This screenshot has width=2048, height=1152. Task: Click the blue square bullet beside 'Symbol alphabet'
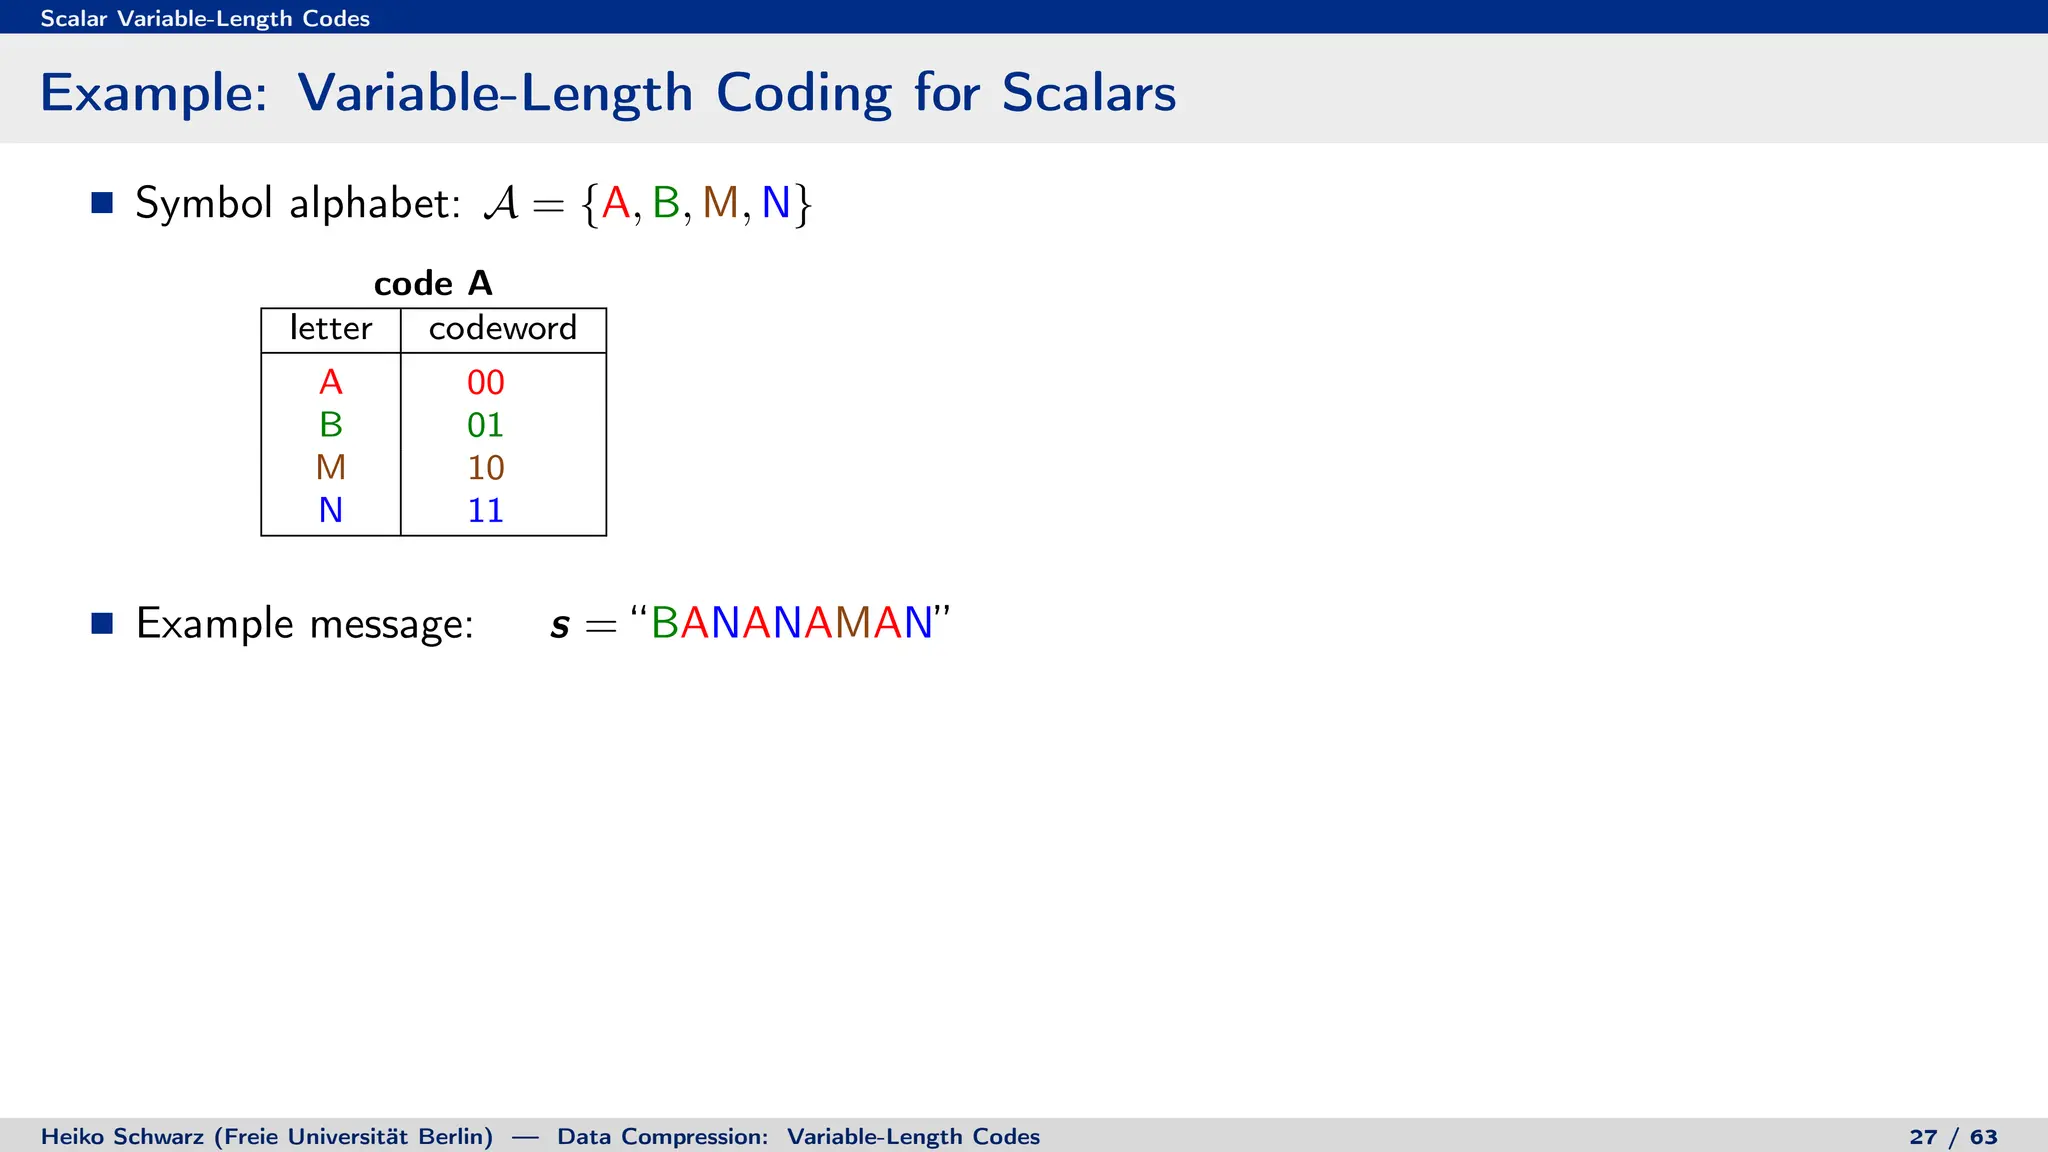coord(102,203)
